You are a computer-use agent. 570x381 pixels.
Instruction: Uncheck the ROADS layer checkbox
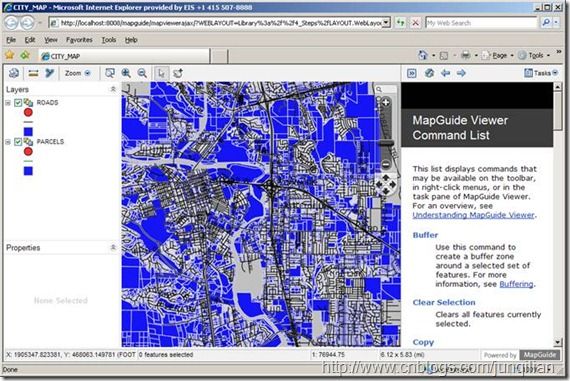[x=18, y=103]
